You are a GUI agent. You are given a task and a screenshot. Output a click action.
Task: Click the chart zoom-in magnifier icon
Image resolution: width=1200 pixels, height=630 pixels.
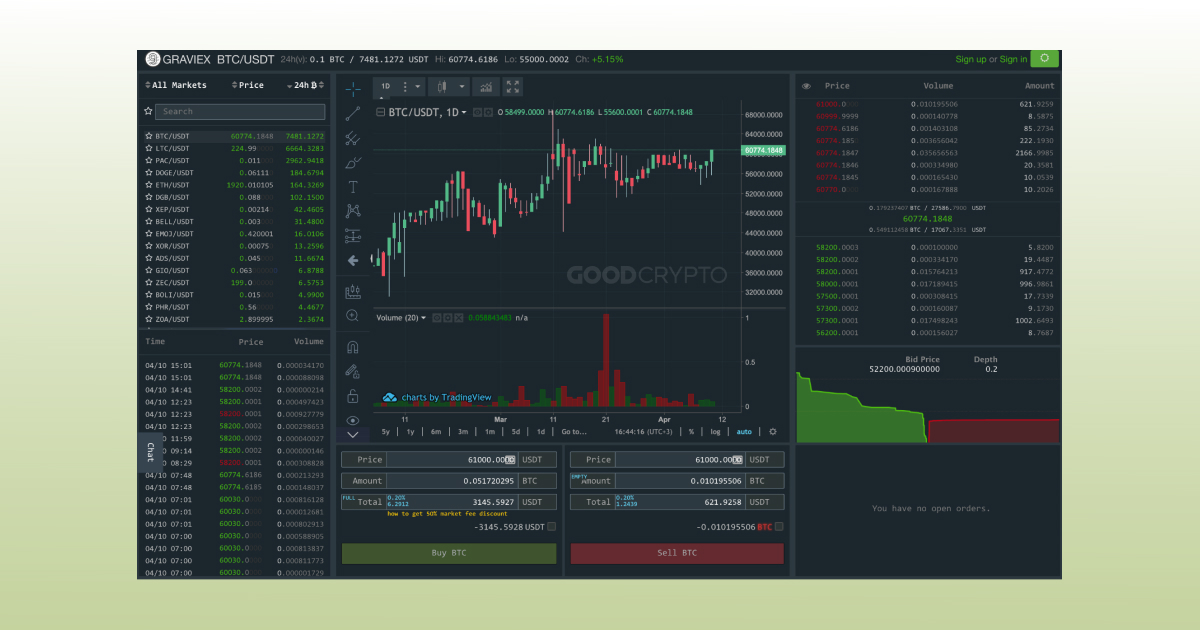coord(352,316)
